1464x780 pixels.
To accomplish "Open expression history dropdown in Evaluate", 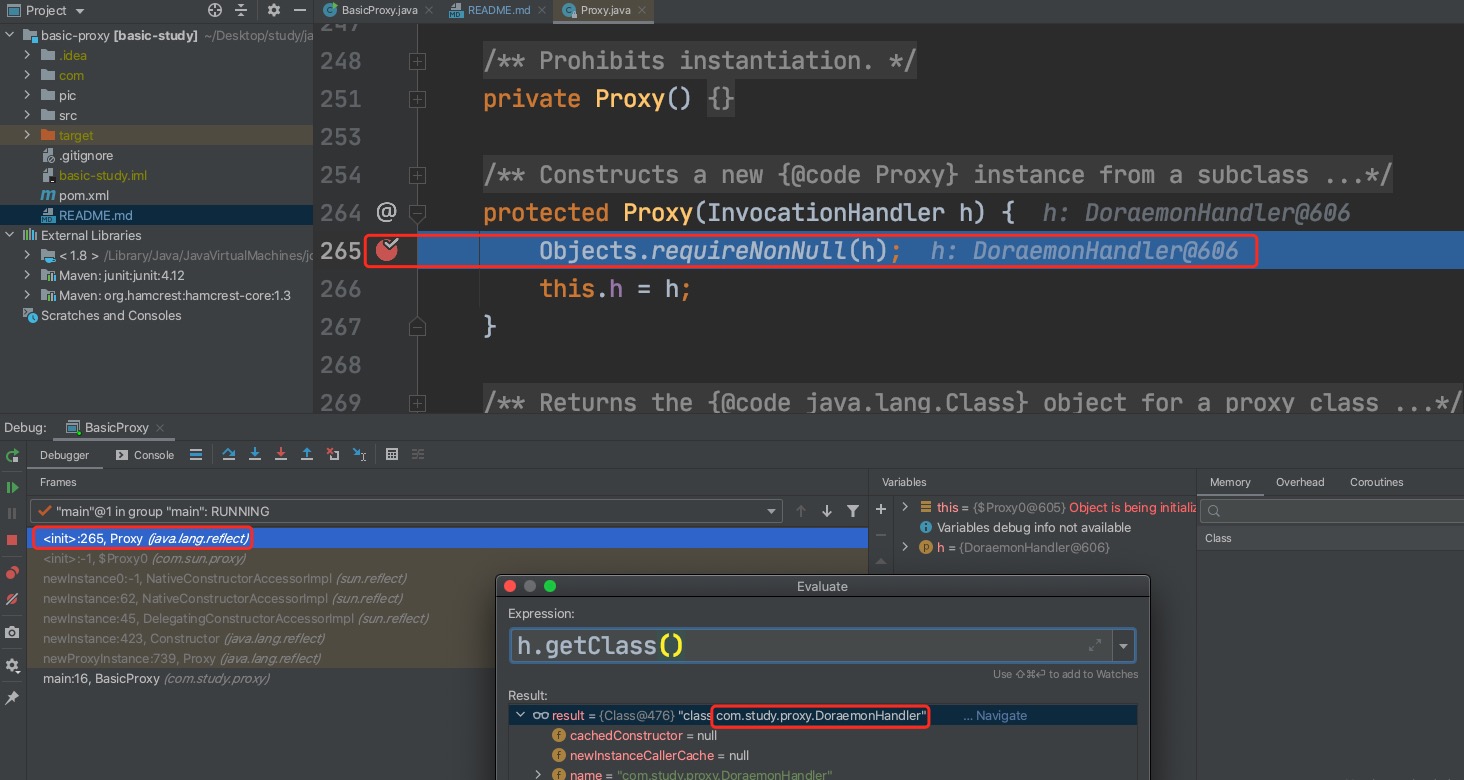I will (1124, 646).
